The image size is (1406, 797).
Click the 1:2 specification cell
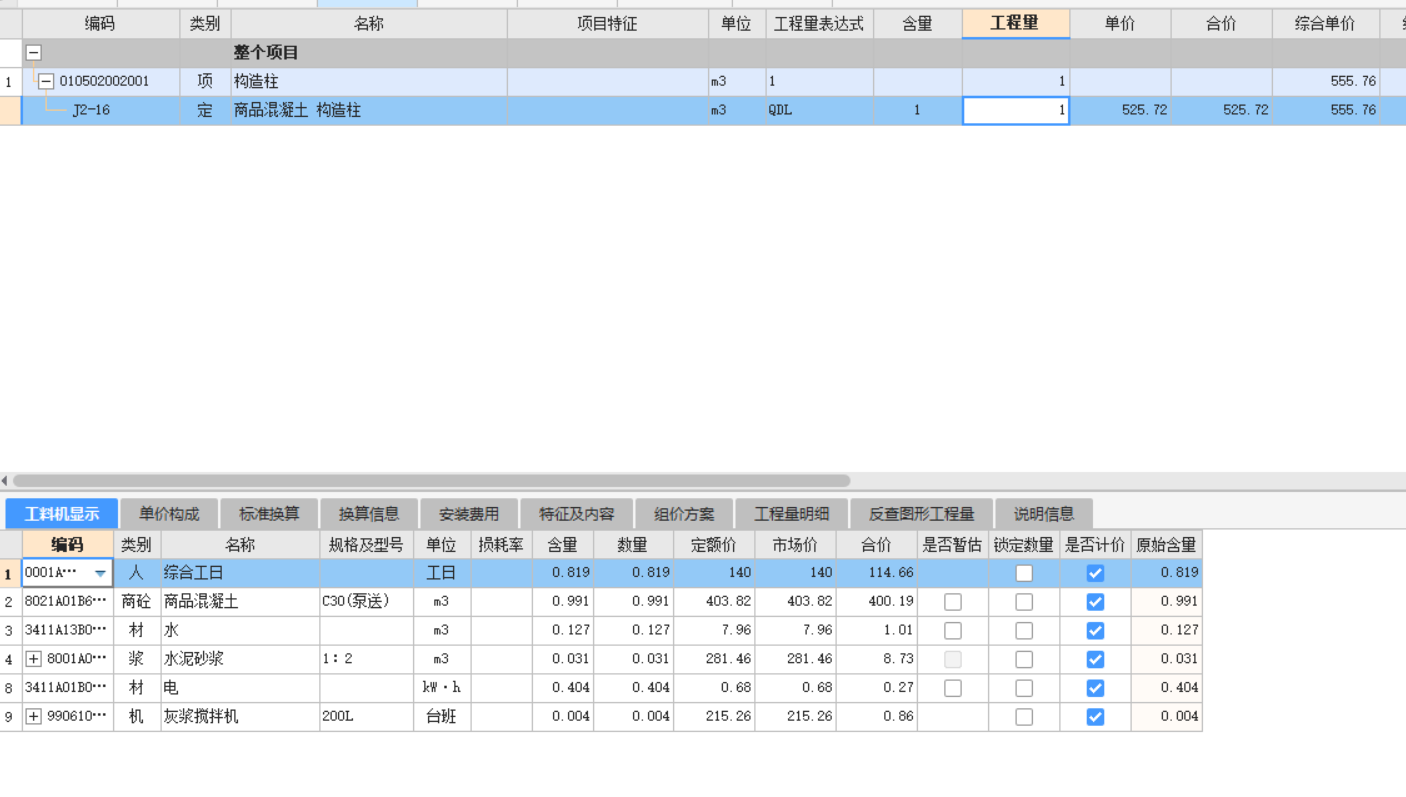click(x=366, y=659)
